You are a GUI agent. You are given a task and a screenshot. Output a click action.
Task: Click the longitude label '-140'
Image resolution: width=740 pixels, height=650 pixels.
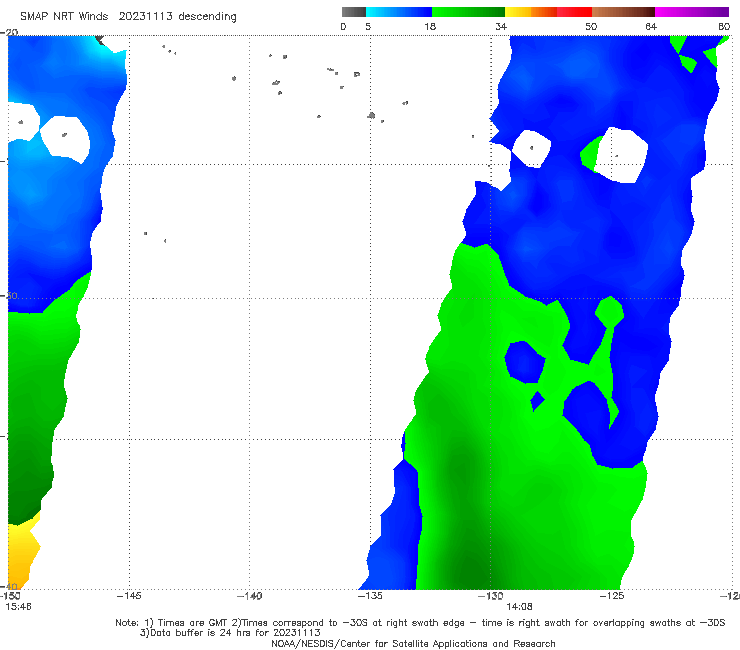click(249, 596)
